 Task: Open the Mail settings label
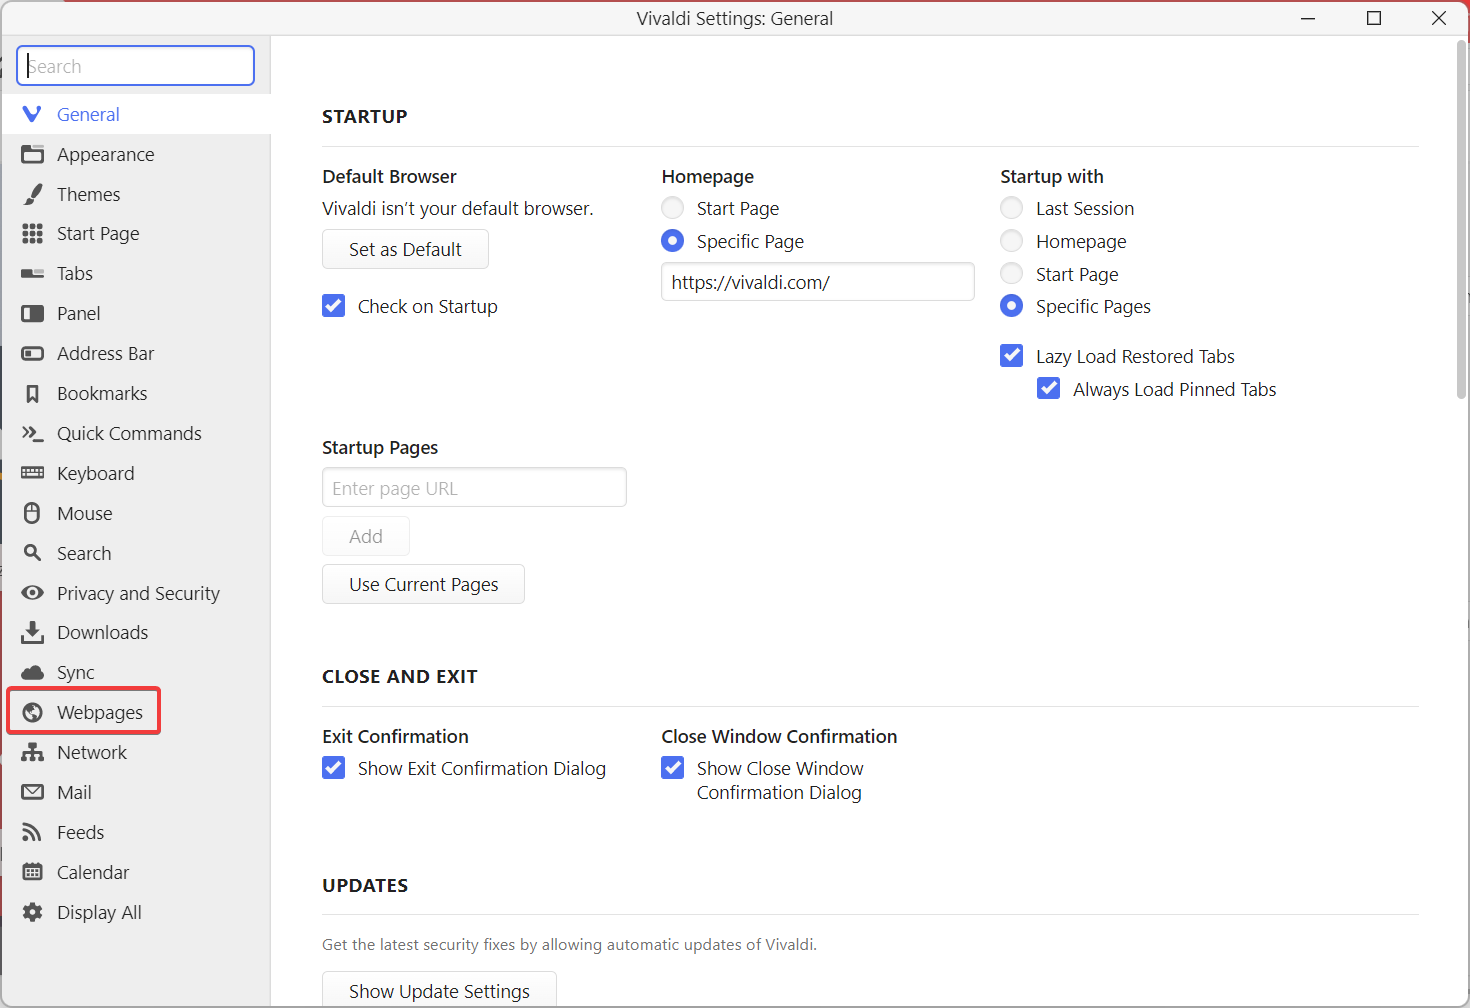point(74,792)
